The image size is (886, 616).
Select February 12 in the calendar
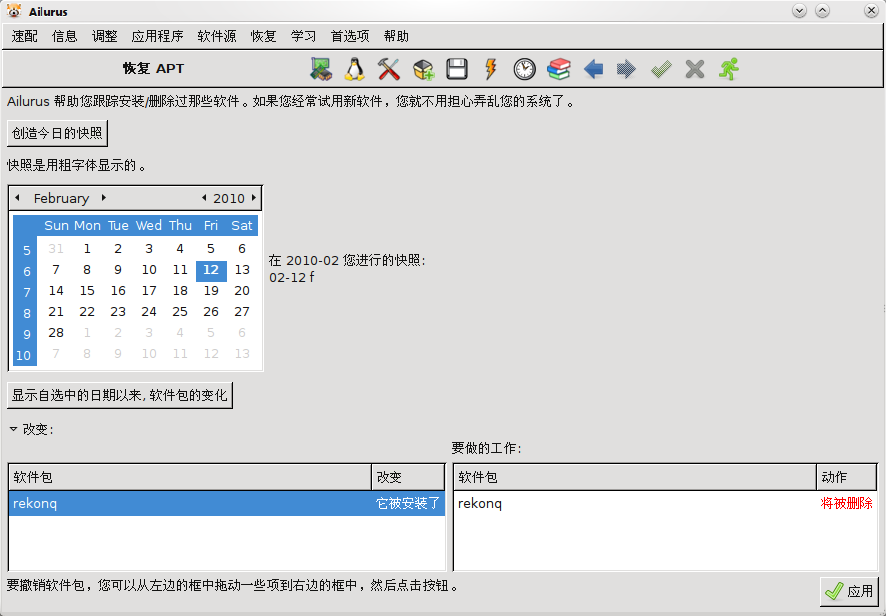[211, 270]
